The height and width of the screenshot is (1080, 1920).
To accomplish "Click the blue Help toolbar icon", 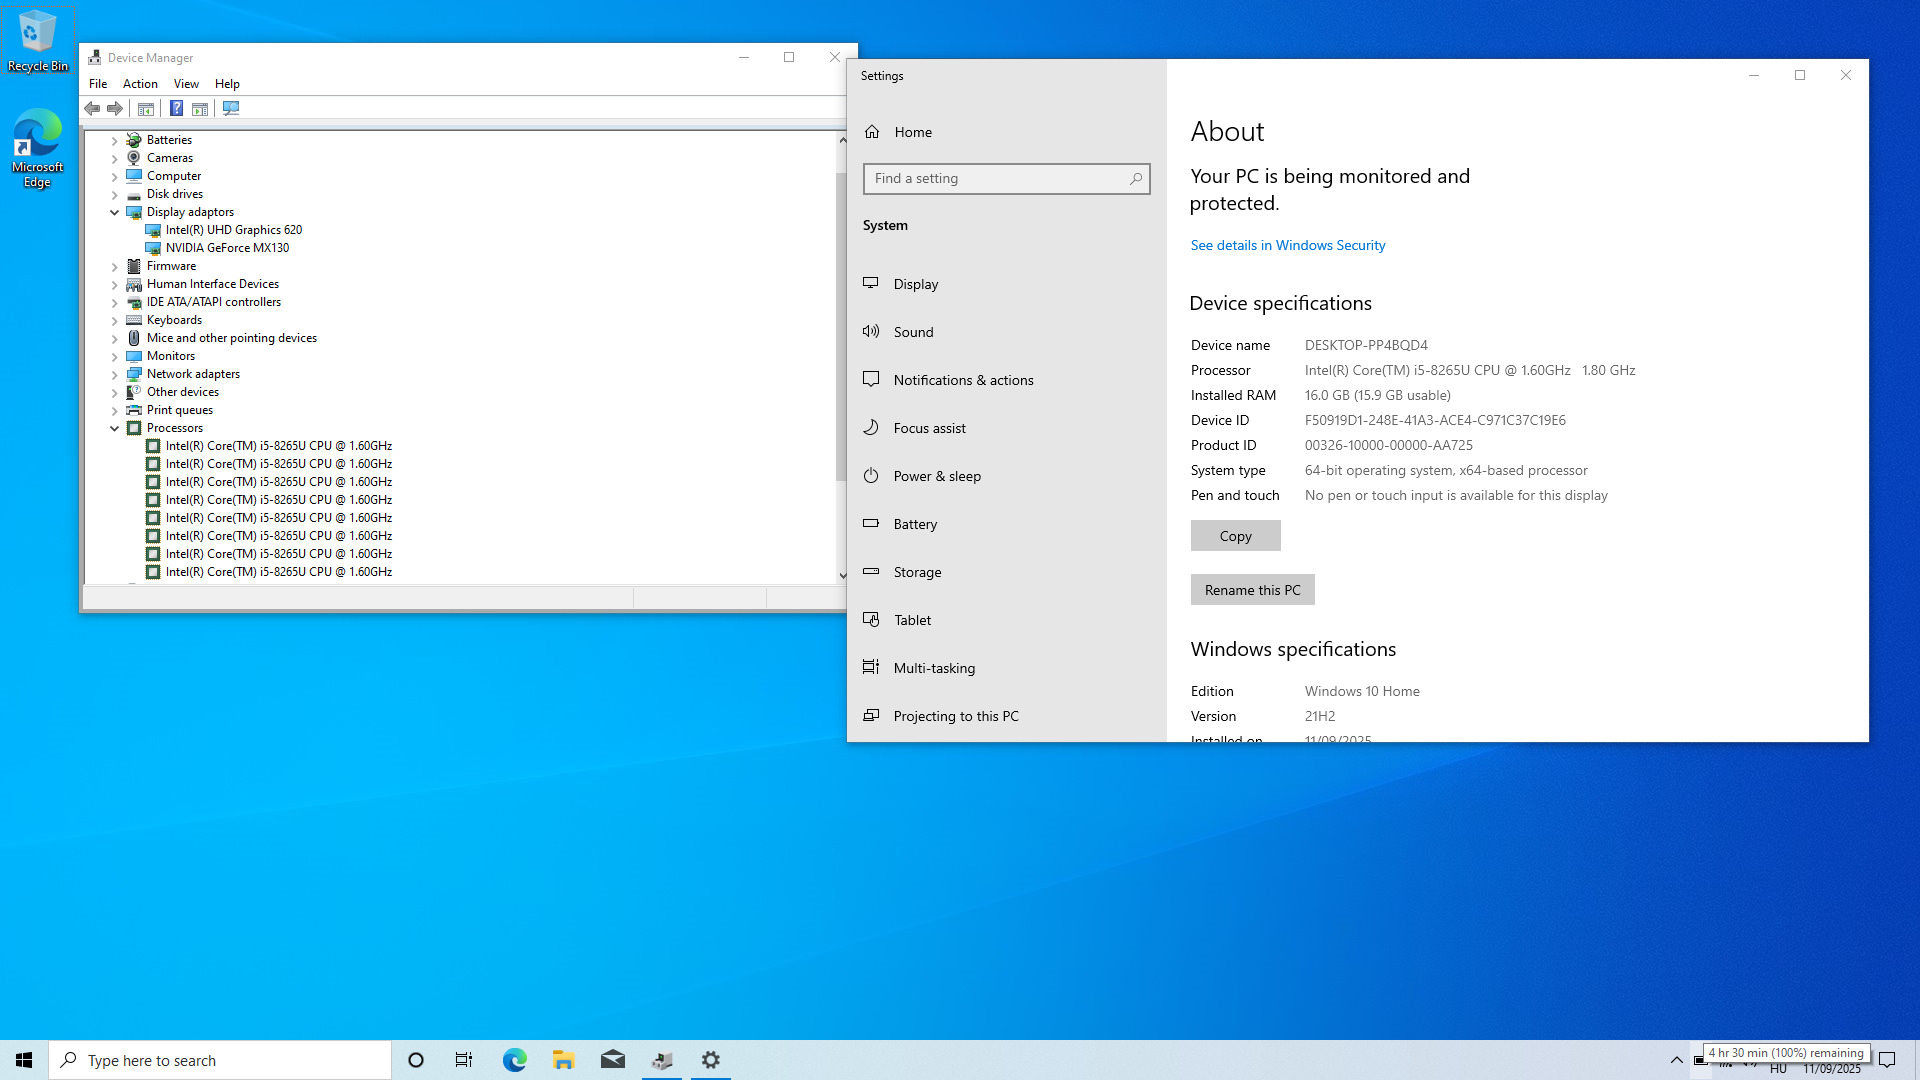I will click(x=176, y=108).
